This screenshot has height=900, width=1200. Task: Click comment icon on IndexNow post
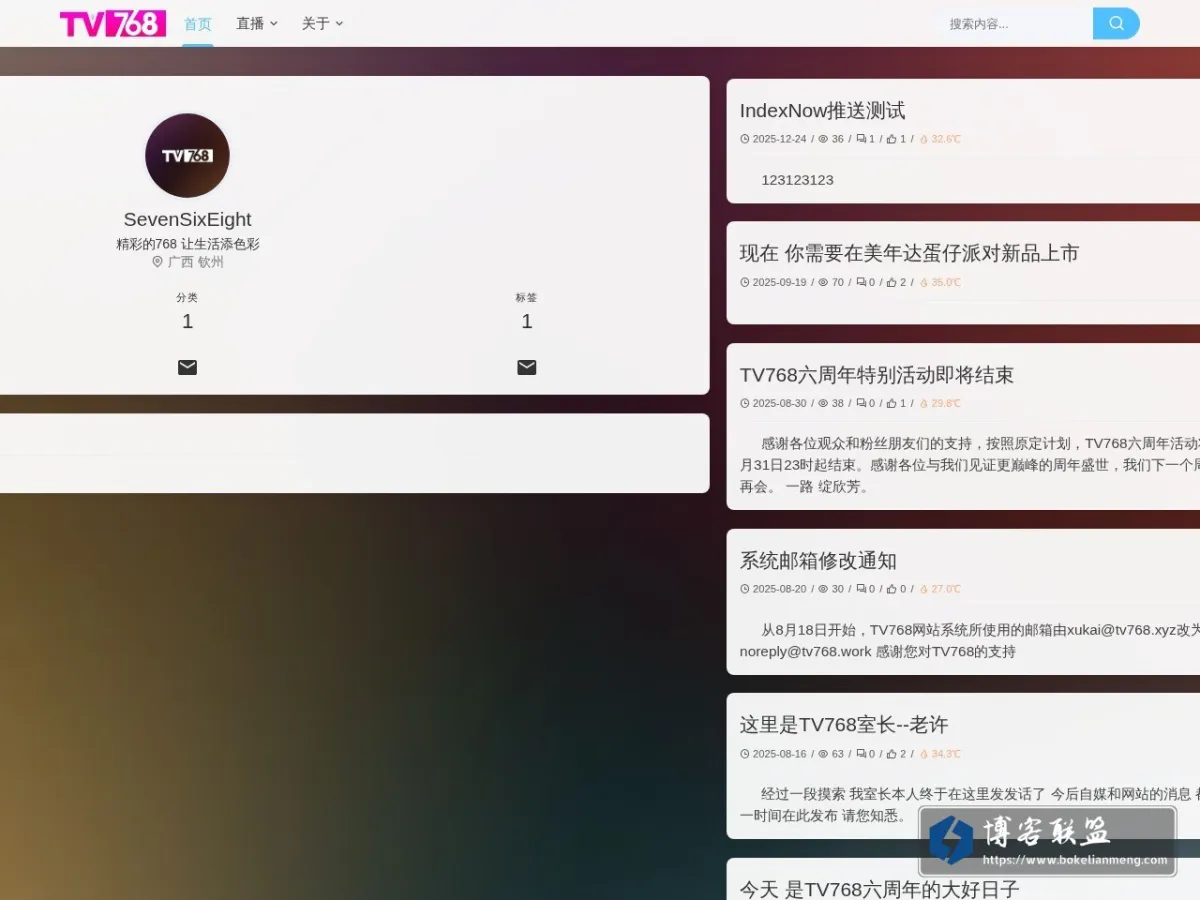(x=861, y=139)
